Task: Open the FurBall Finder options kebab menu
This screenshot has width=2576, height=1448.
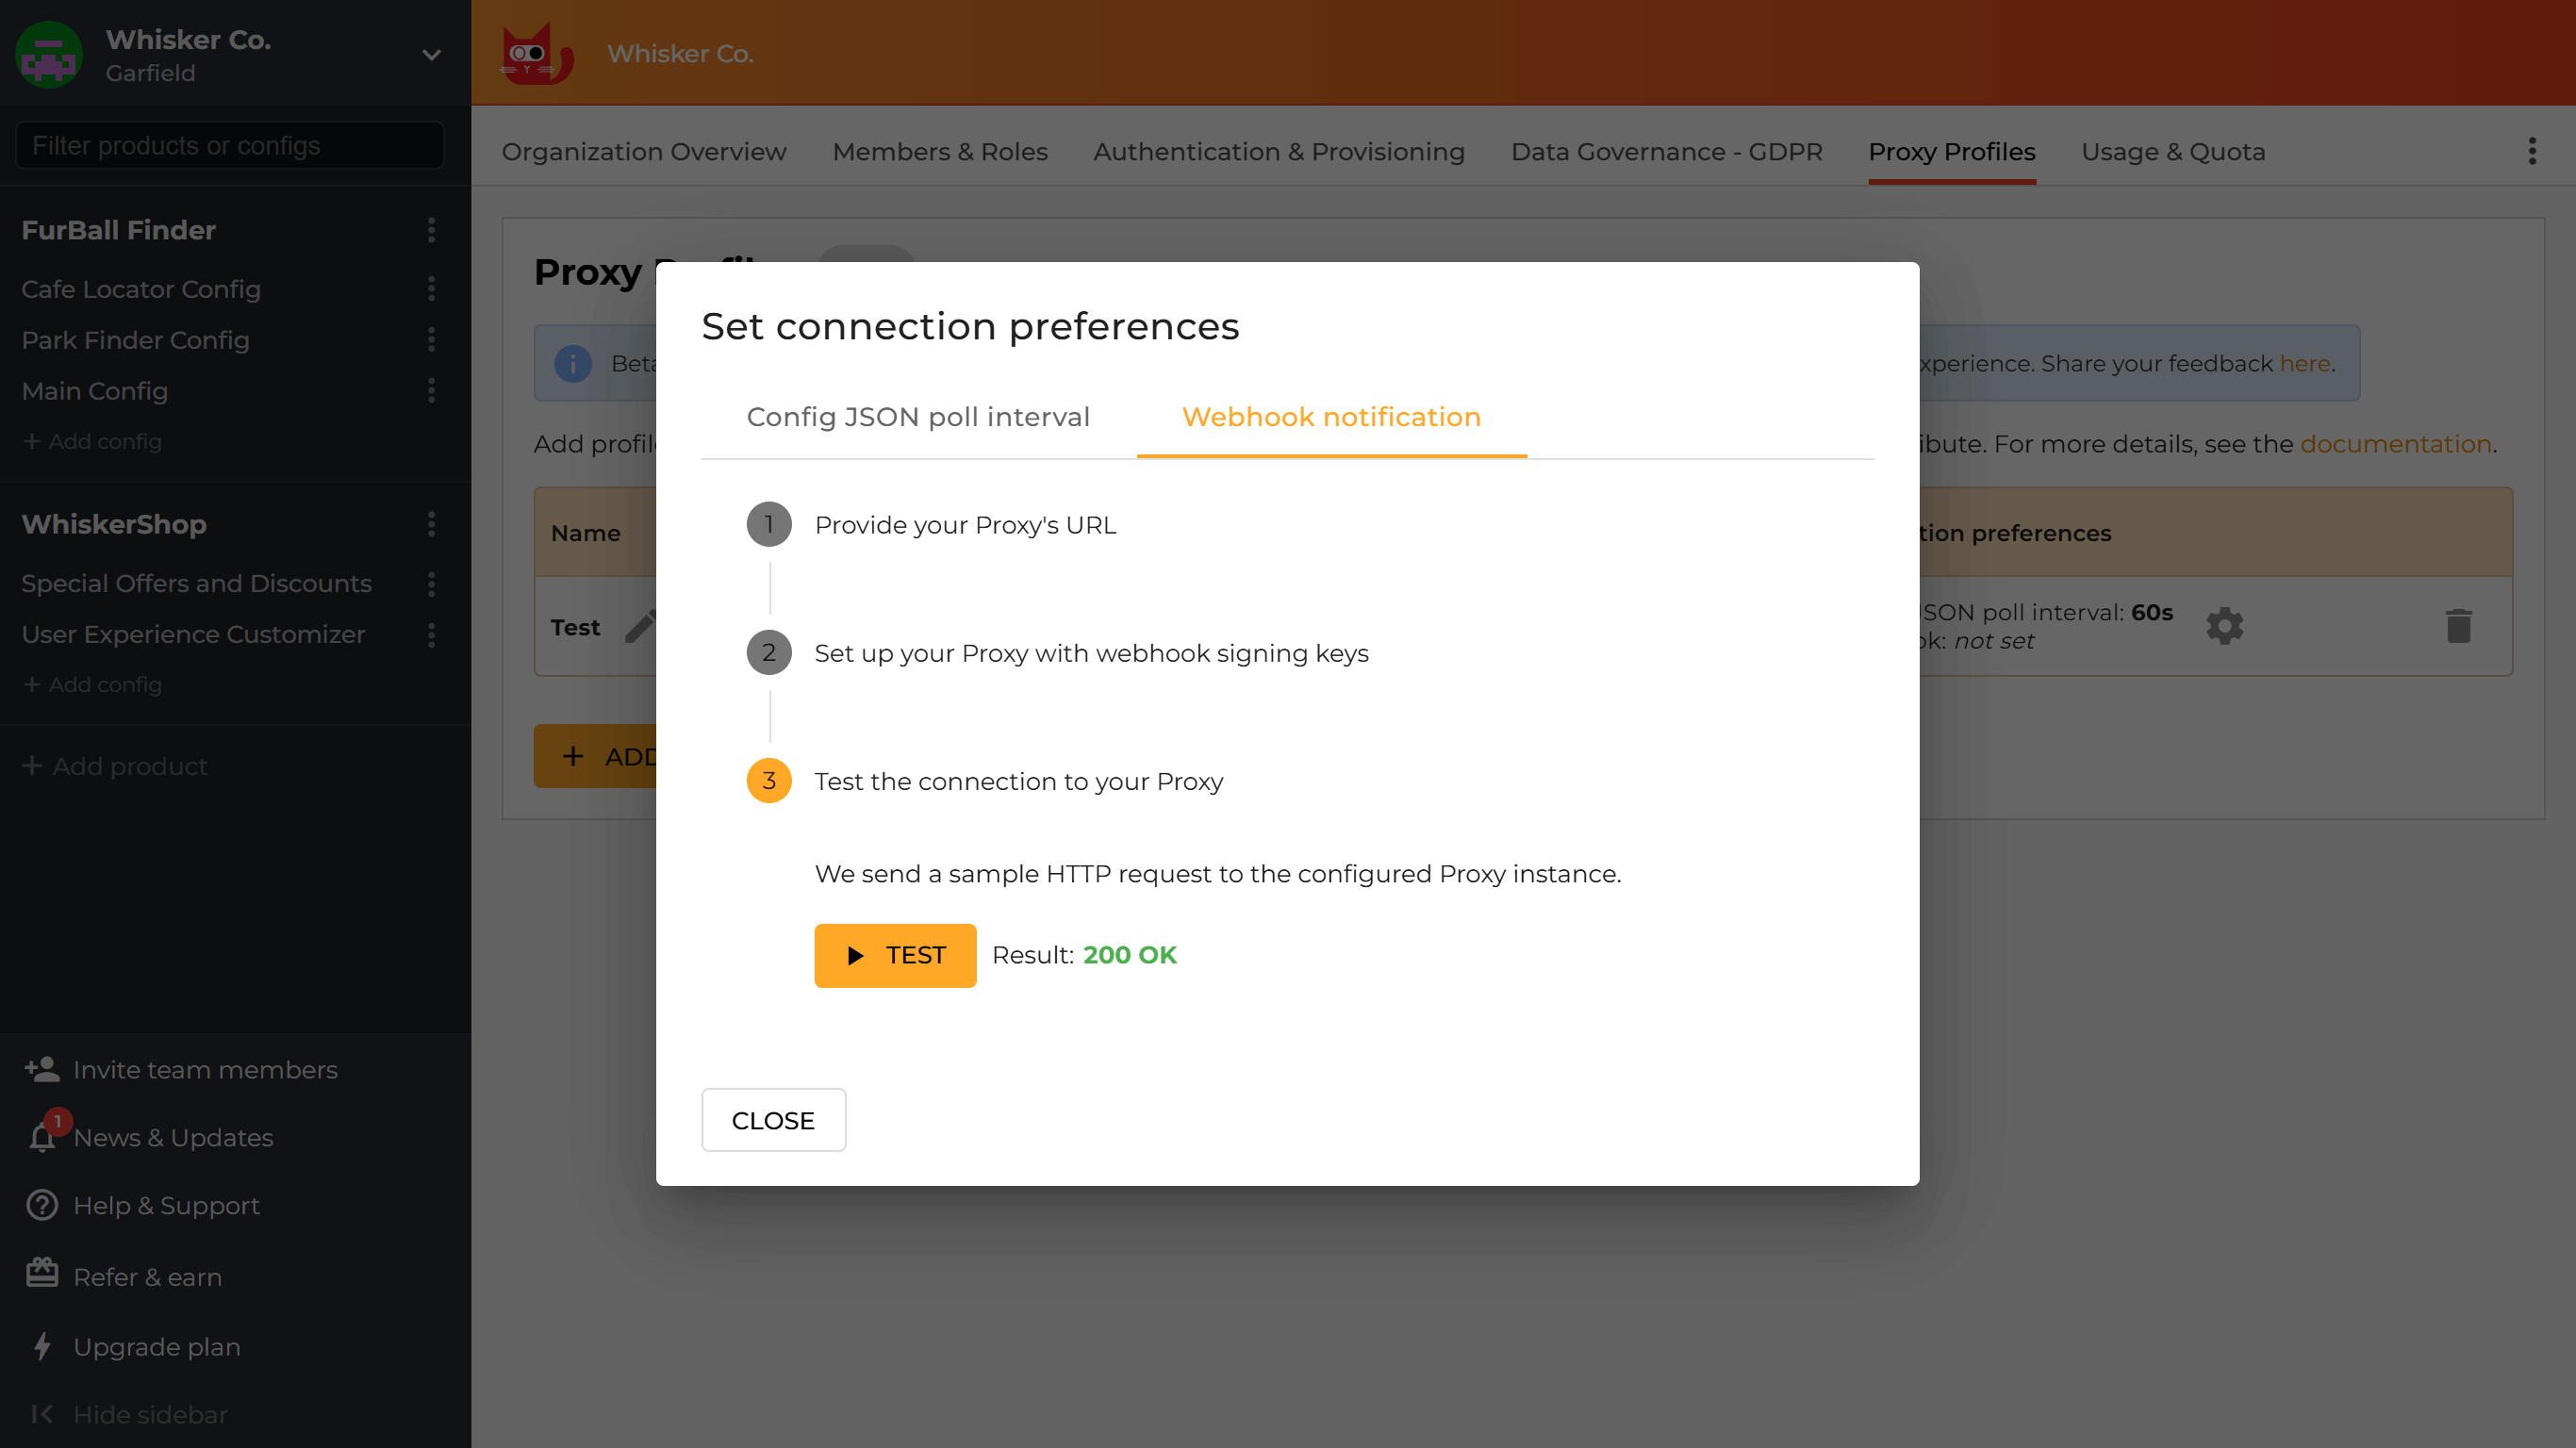Action: tap(430, 231)
